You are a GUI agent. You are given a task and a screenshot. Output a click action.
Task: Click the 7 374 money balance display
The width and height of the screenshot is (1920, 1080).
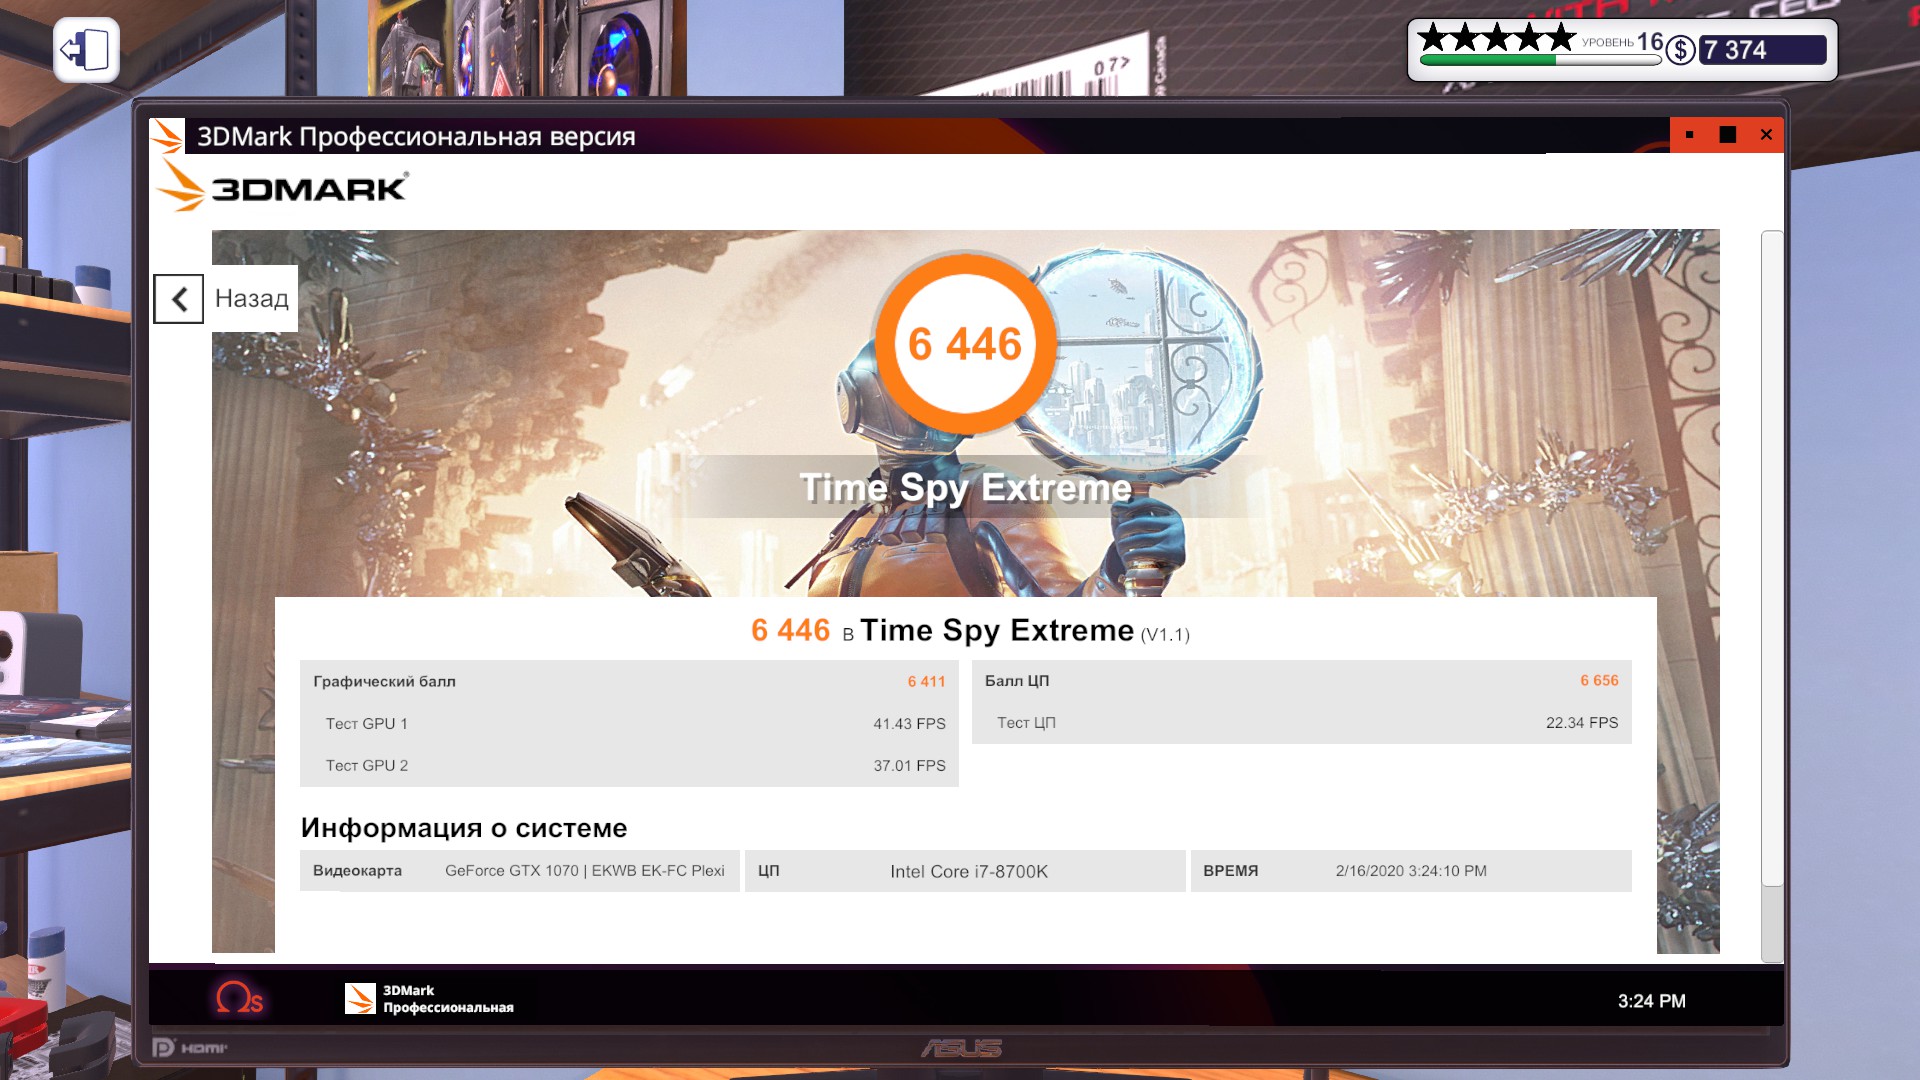1762,50
